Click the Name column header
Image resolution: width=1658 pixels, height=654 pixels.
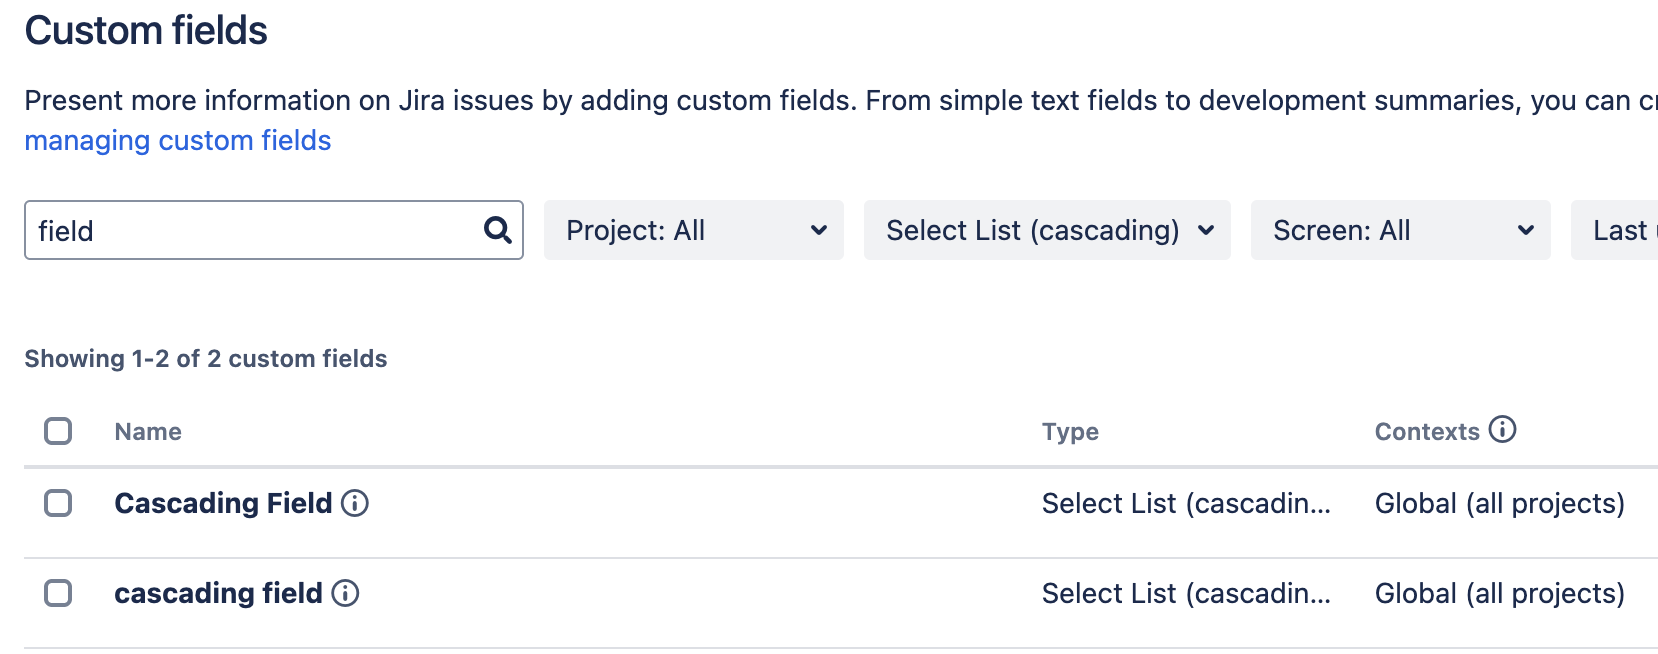(147, 431)
